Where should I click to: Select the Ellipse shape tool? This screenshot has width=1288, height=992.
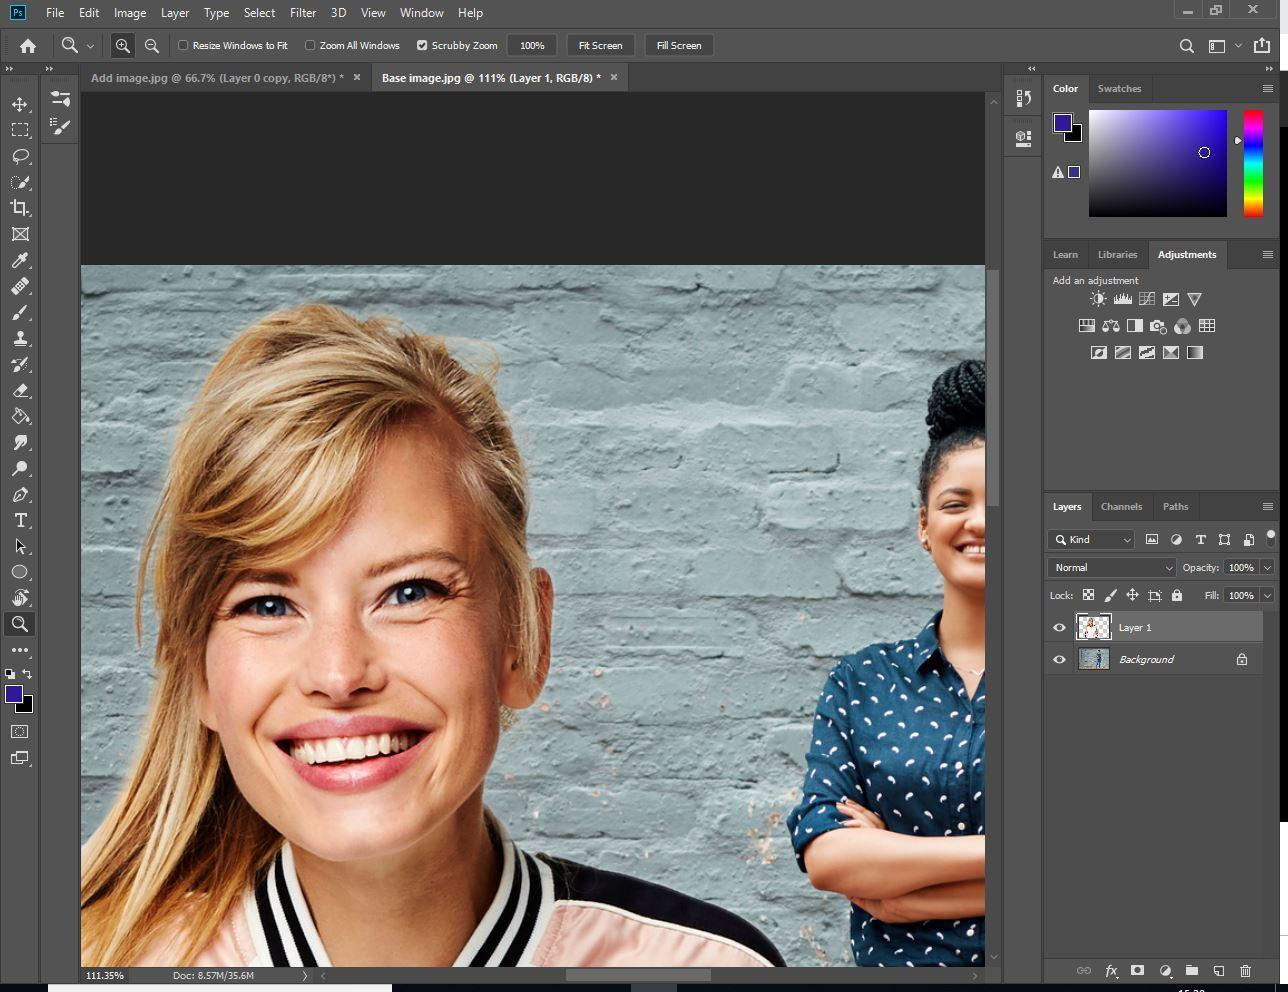(20, 572)
